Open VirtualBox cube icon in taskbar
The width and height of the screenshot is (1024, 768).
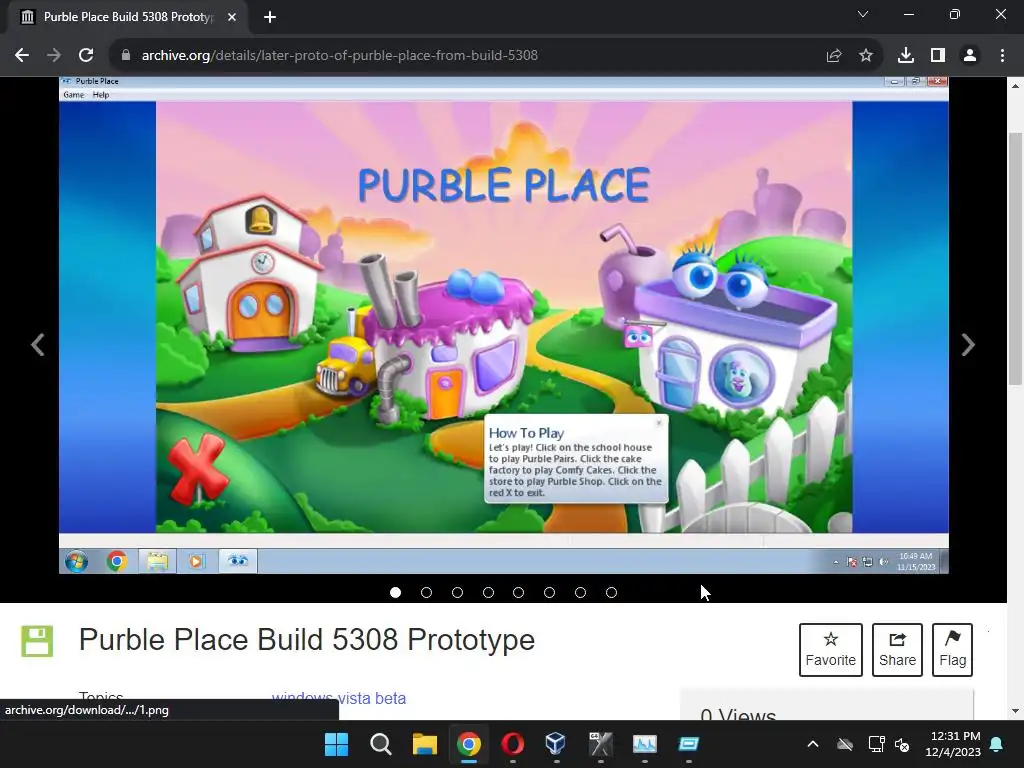click(x=556, y=744)
